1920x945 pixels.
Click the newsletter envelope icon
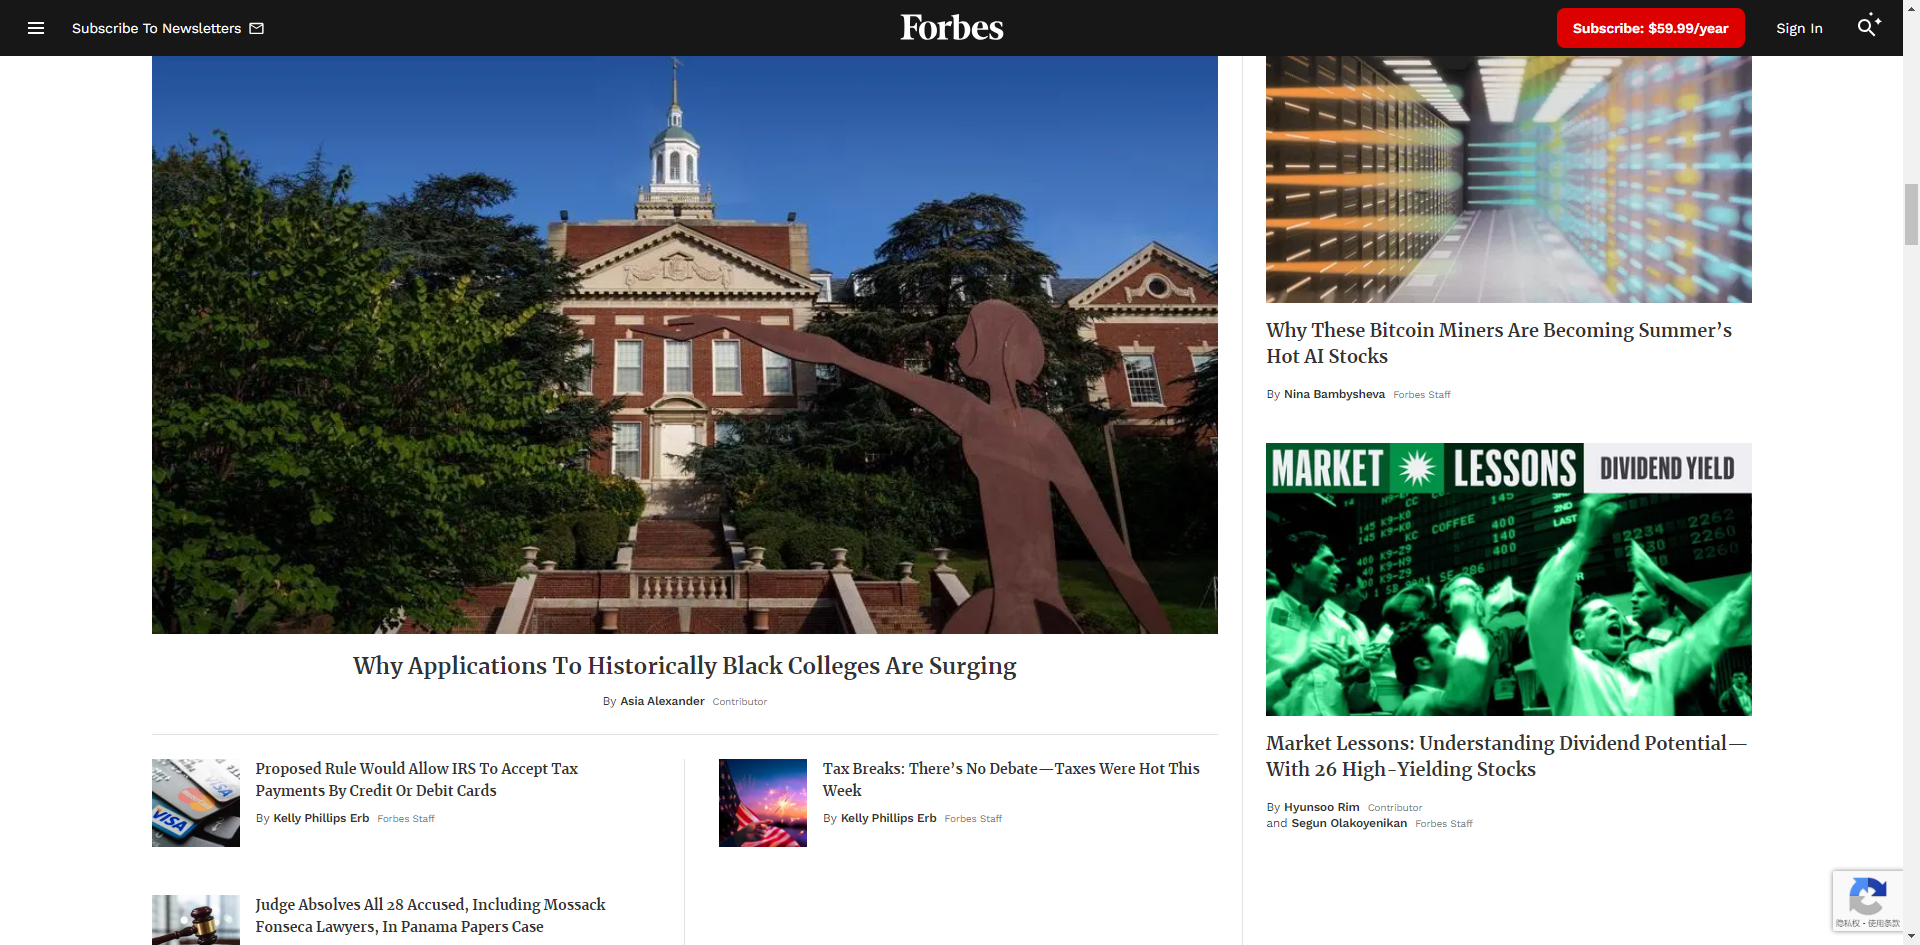[x=257, y=28]
